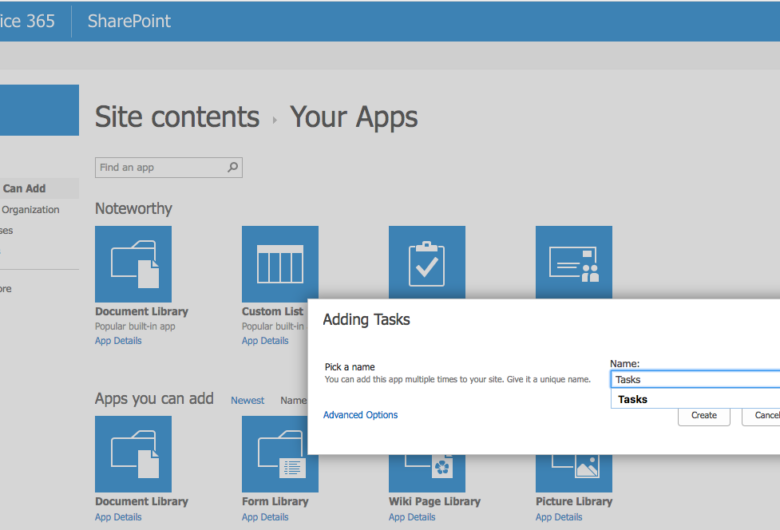Click the Wiki Page Library icon
Screen dimensions: 780x530
[x=427, y=473]
